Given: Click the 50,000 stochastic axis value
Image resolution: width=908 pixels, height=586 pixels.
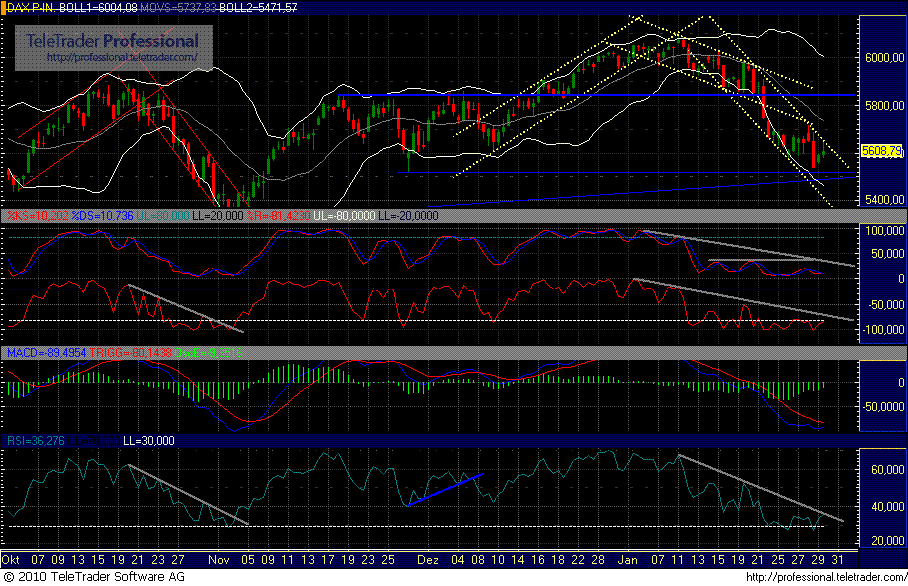Looking at the screenshot, I should (887, 254).
